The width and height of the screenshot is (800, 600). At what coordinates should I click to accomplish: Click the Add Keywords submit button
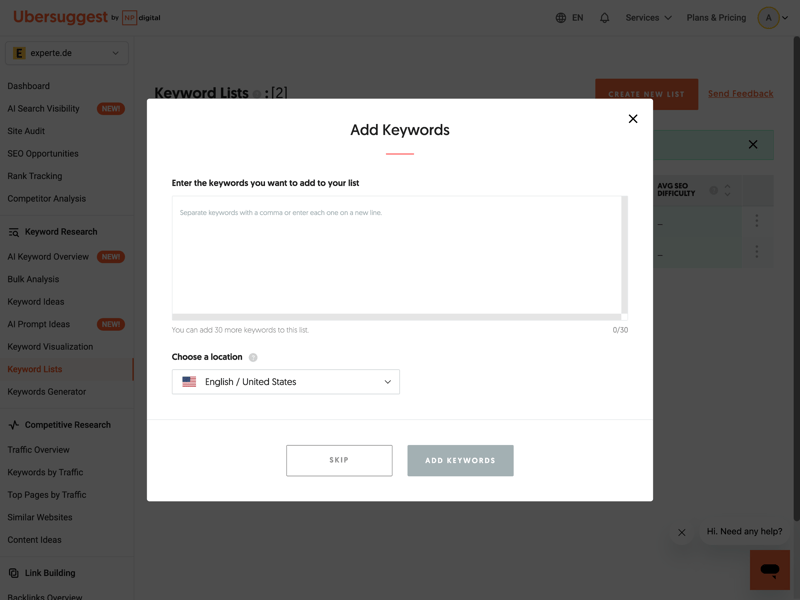pos(460,461)
